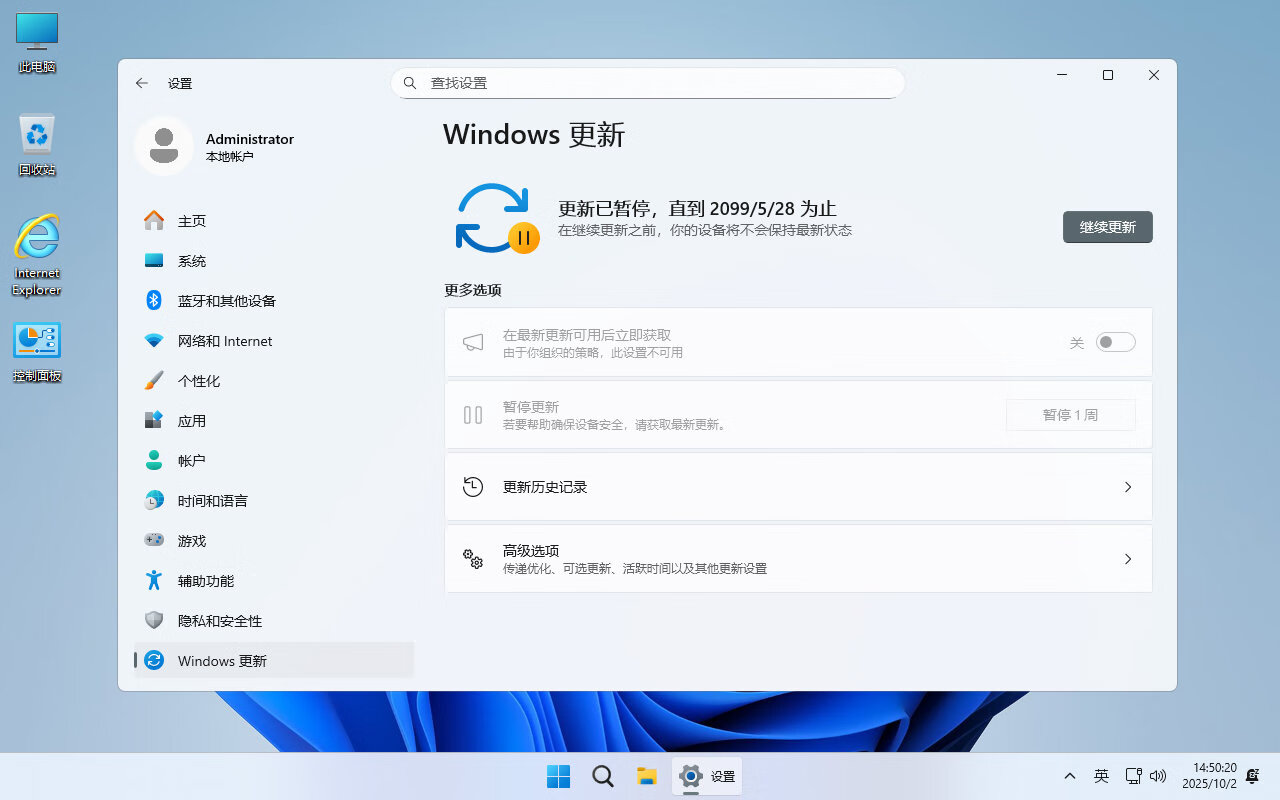The width and height of the screenshot is (1280, 800).
Task: Select 网络和 Internet in the sidebar
Action: (222, 341)
